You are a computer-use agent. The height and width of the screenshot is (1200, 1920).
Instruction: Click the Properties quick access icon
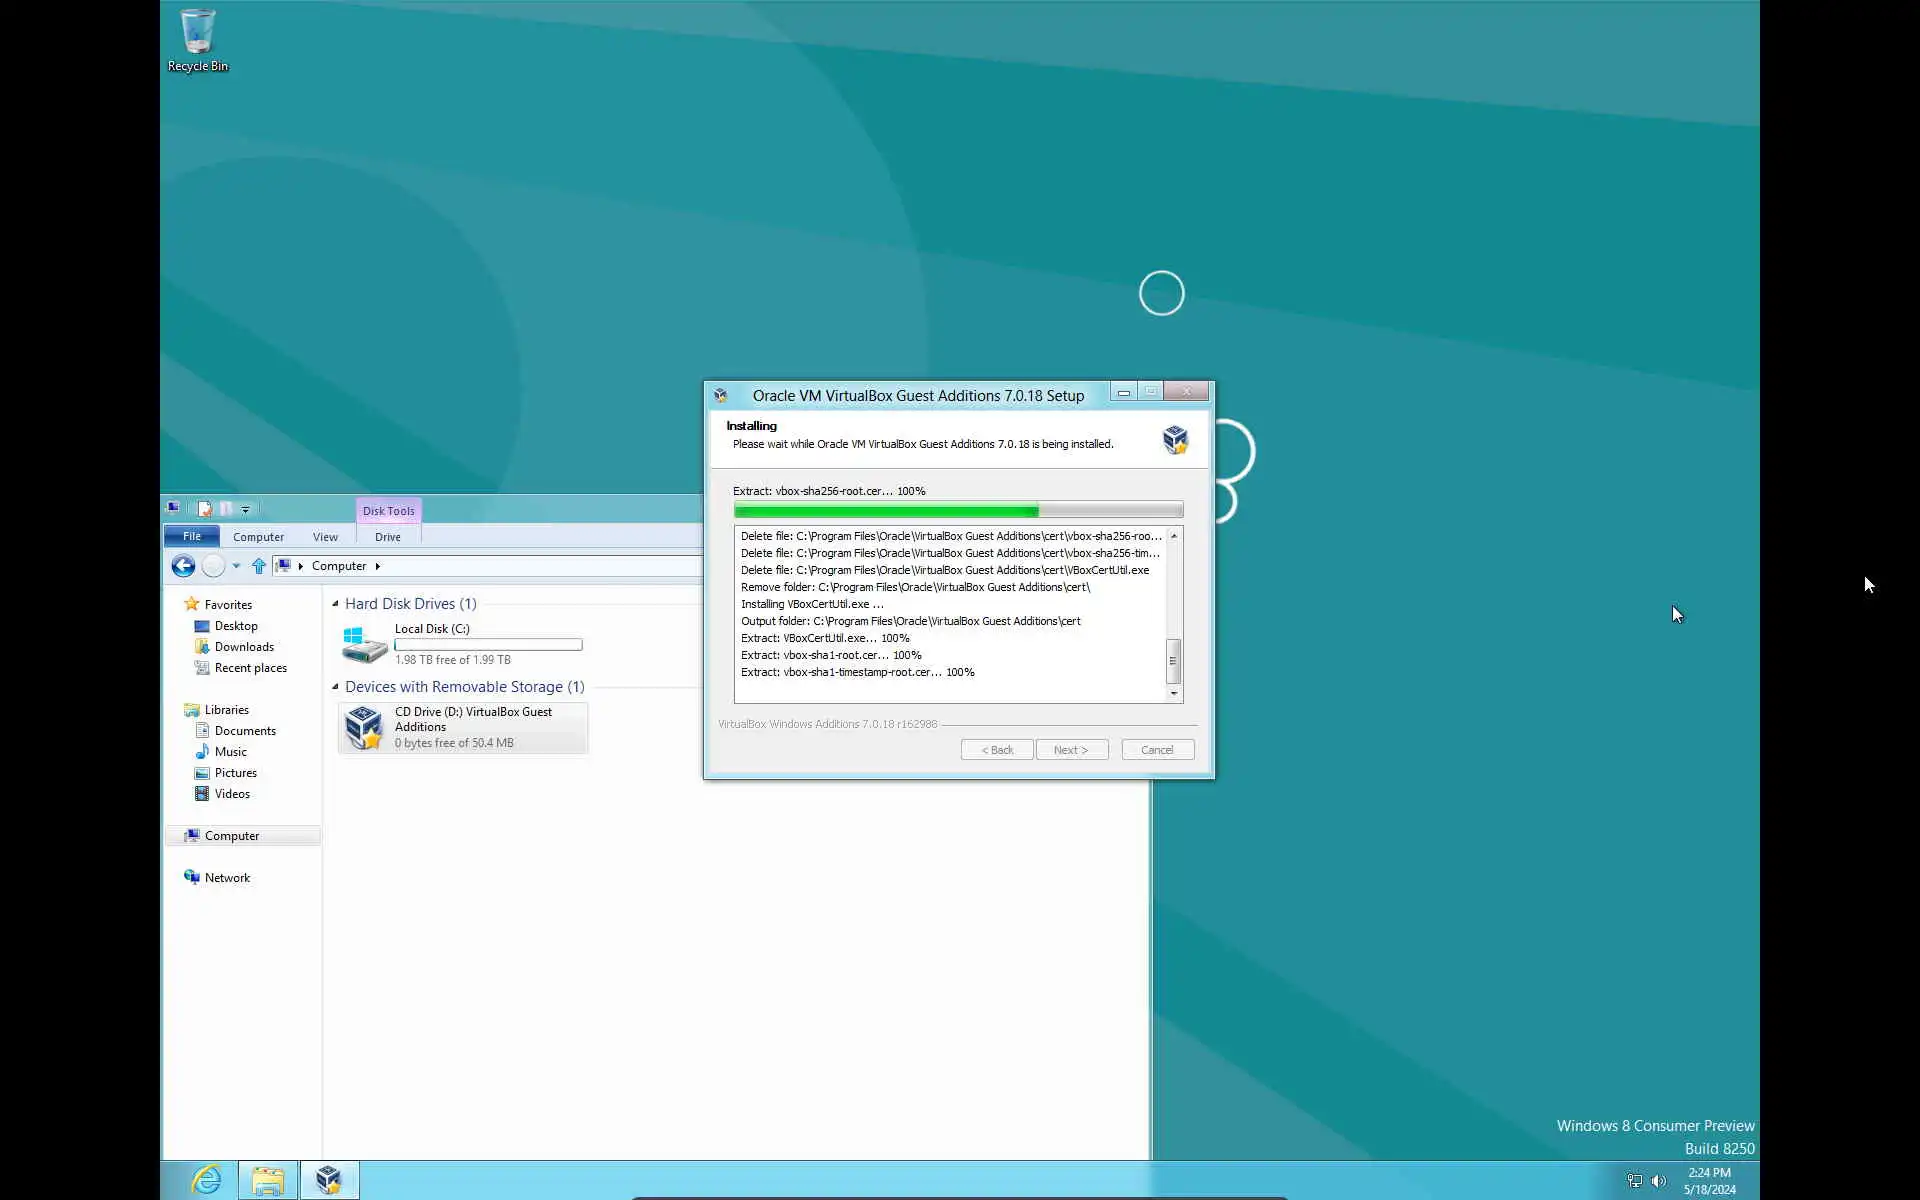204,508
